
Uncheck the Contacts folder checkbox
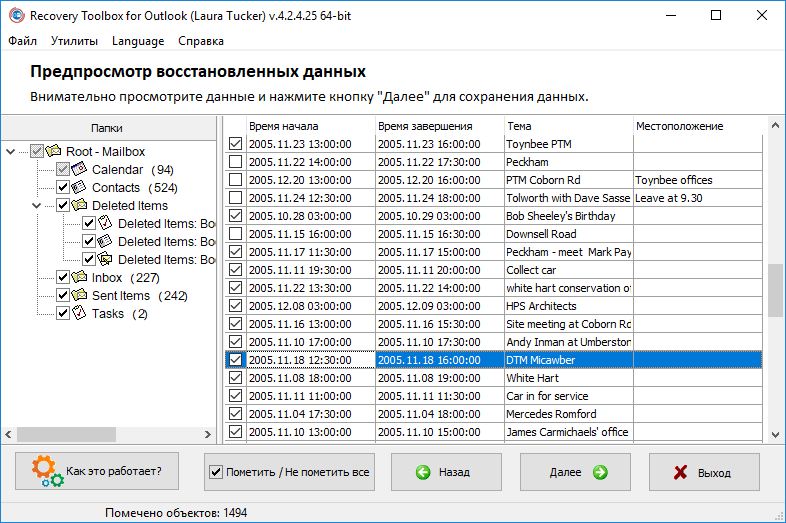click(63, 188)
